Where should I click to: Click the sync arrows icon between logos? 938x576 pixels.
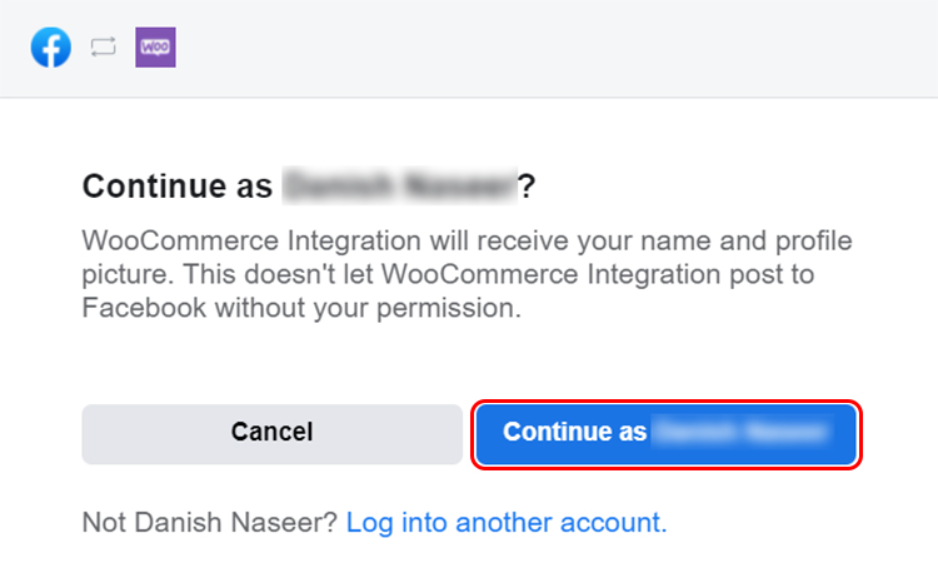click(x=103, y=47)
